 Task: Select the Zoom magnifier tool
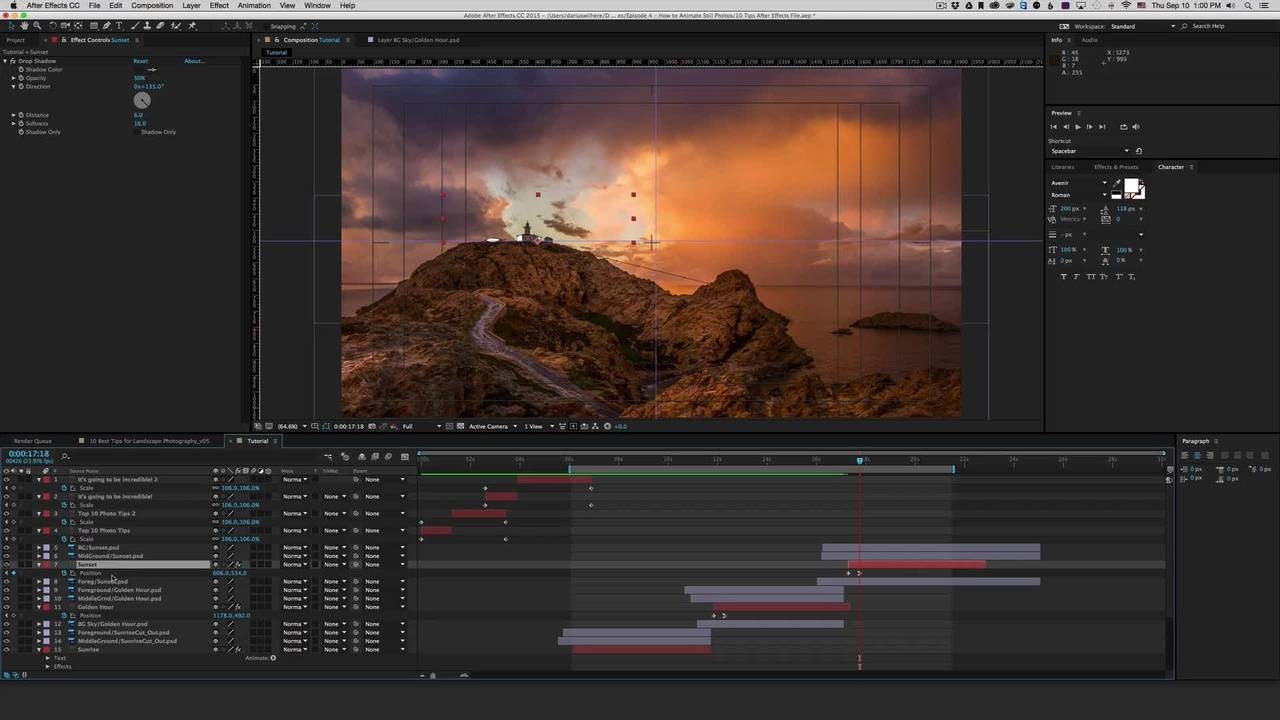pos(37,26)
